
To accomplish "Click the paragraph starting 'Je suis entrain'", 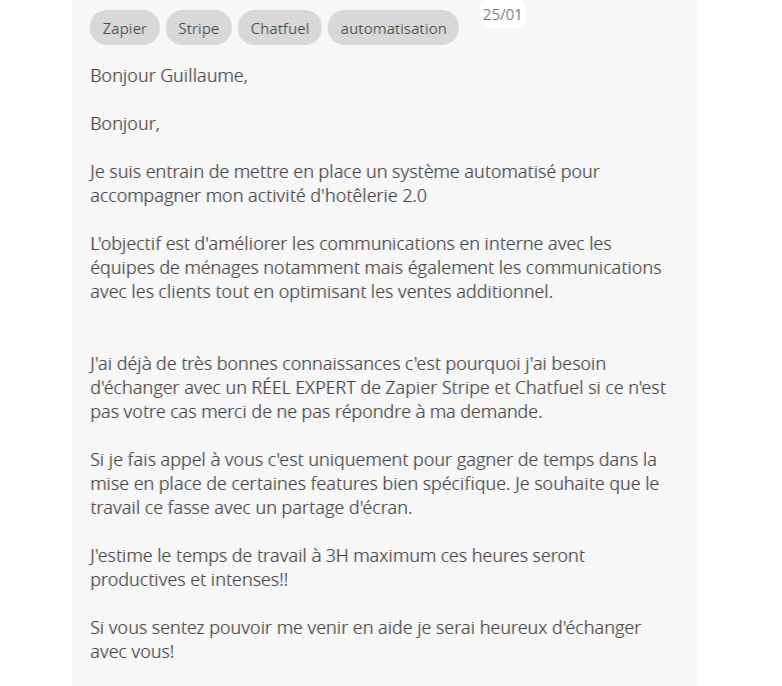I will coord(345,183).
